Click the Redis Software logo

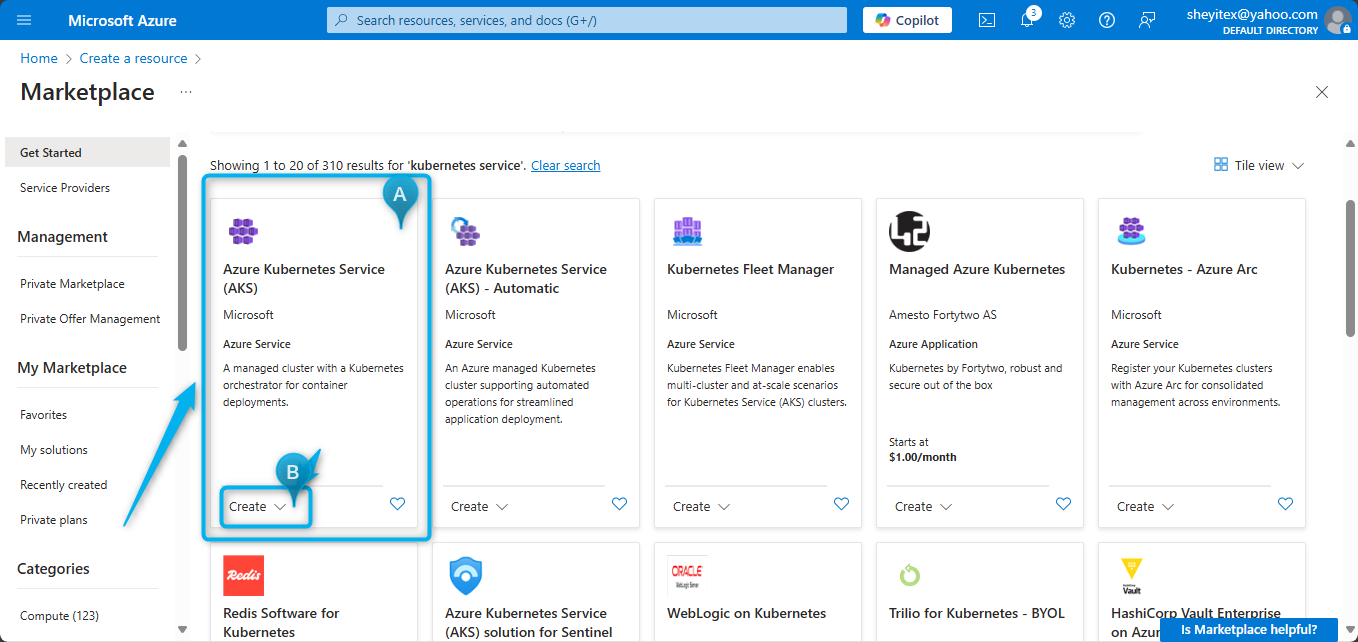coord(243,575)
